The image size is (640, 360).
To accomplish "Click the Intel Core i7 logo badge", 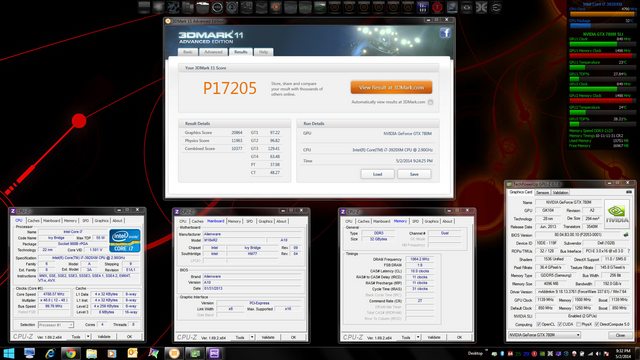I will [125, 240].
